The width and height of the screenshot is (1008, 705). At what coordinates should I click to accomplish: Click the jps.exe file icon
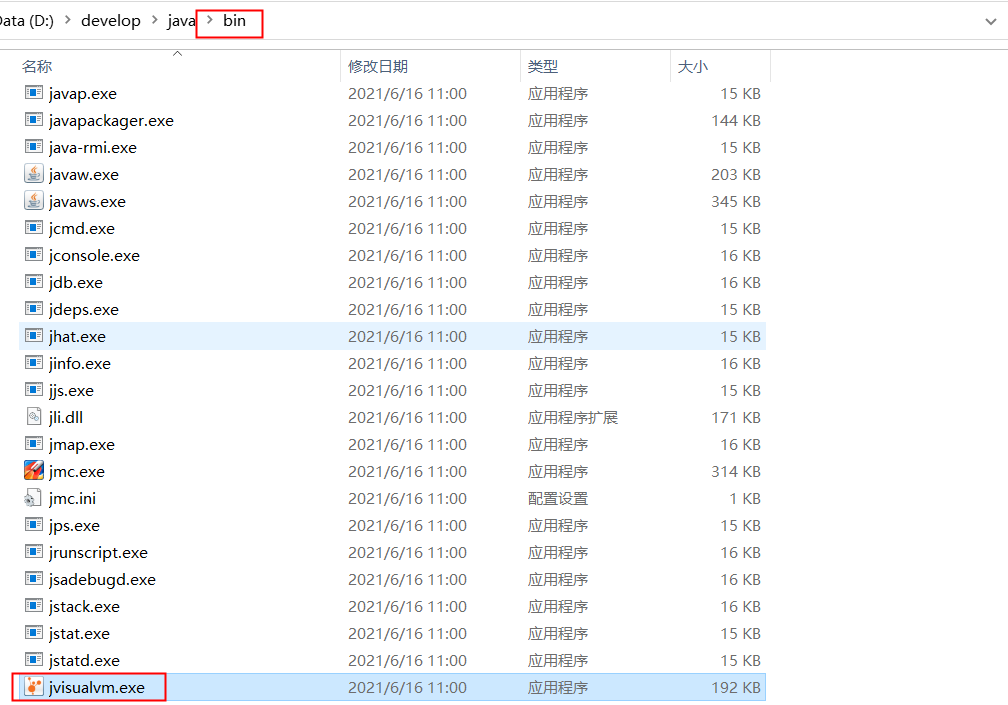[33, 524]
